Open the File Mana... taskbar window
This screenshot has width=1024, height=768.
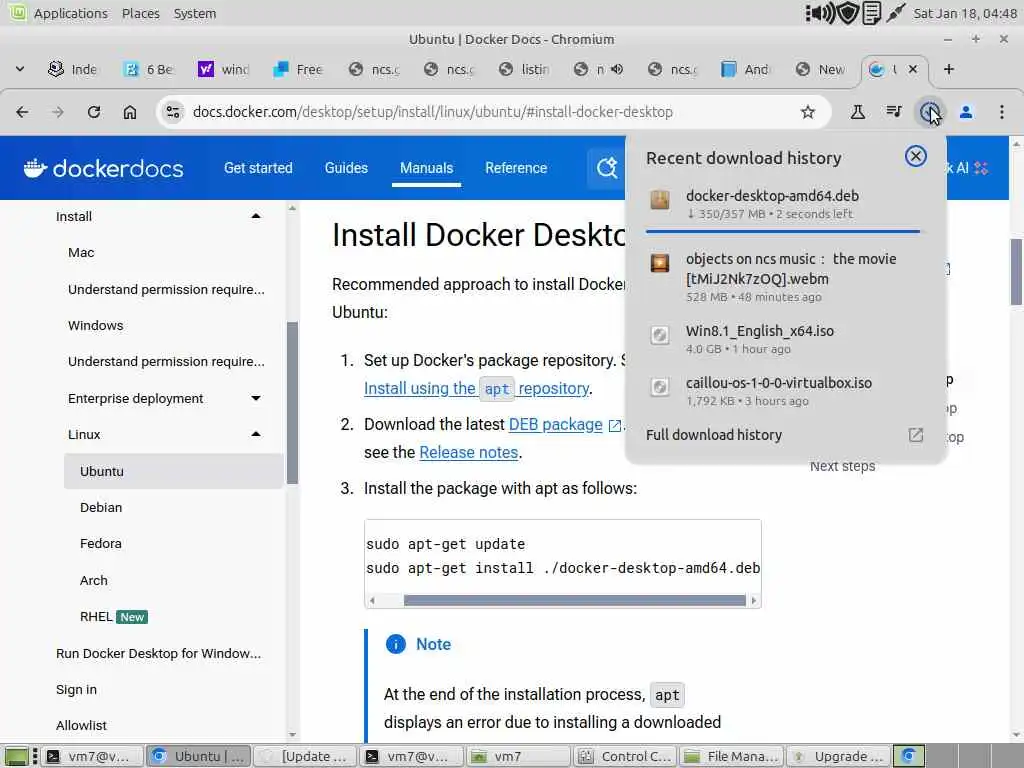coord(732,756)
